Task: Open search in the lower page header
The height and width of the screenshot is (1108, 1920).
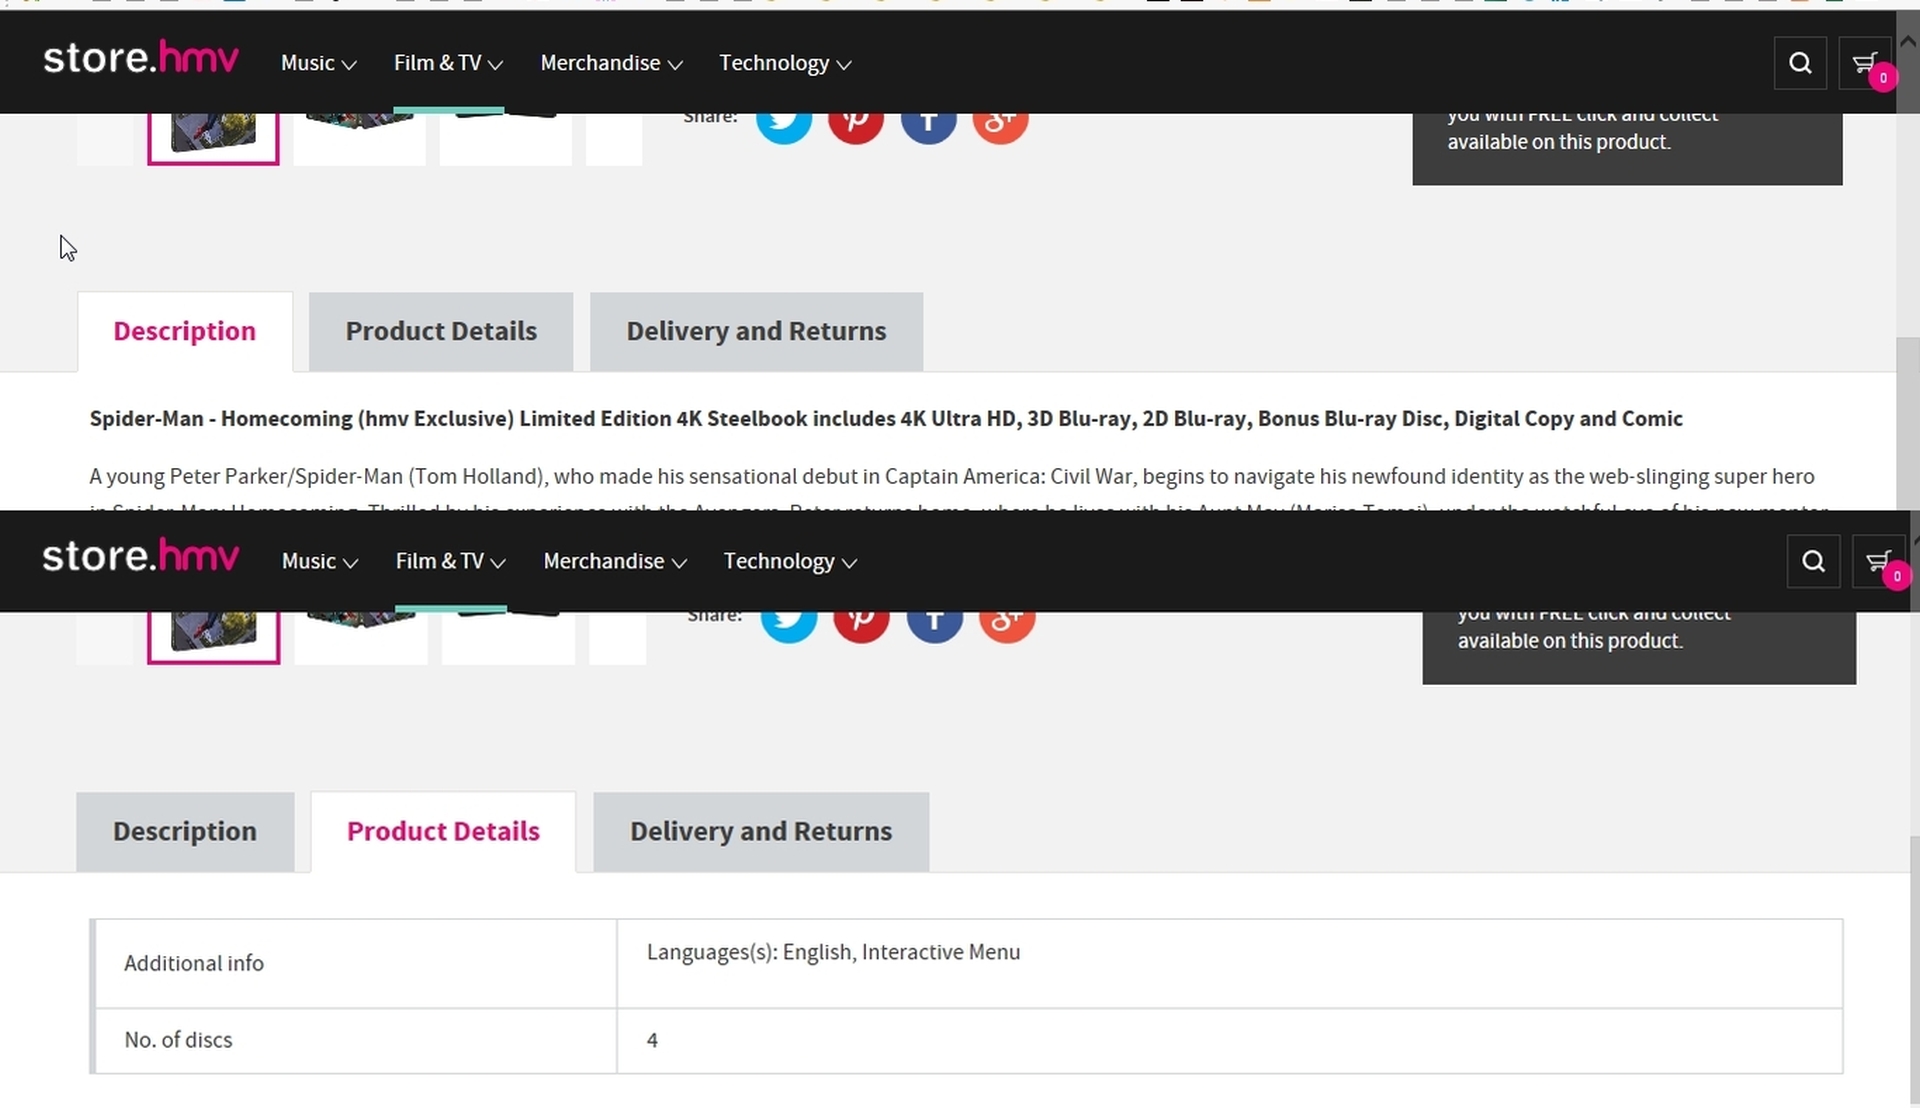Action: pos(1813,561)
